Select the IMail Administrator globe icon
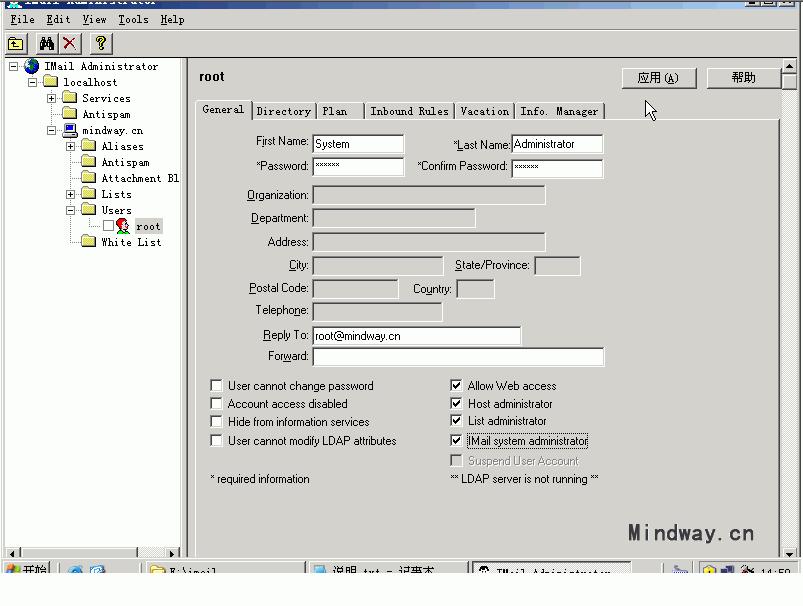The image size is (803, 606). coord(32,66)
